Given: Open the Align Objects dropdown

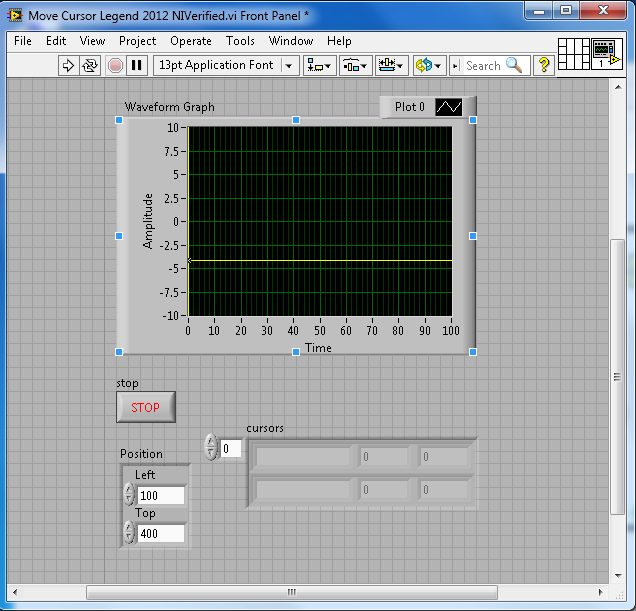Looking at the screenshot, I should click(x=320, y=65).
